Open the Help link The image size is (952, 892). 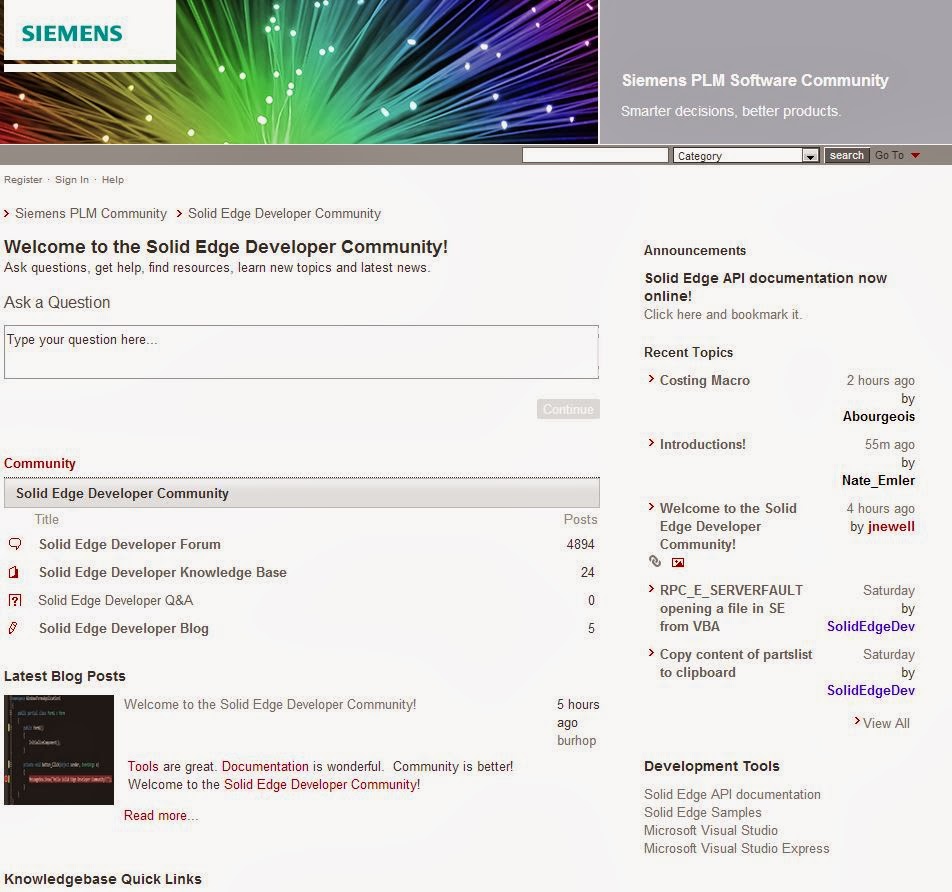[x=112, y=180]
